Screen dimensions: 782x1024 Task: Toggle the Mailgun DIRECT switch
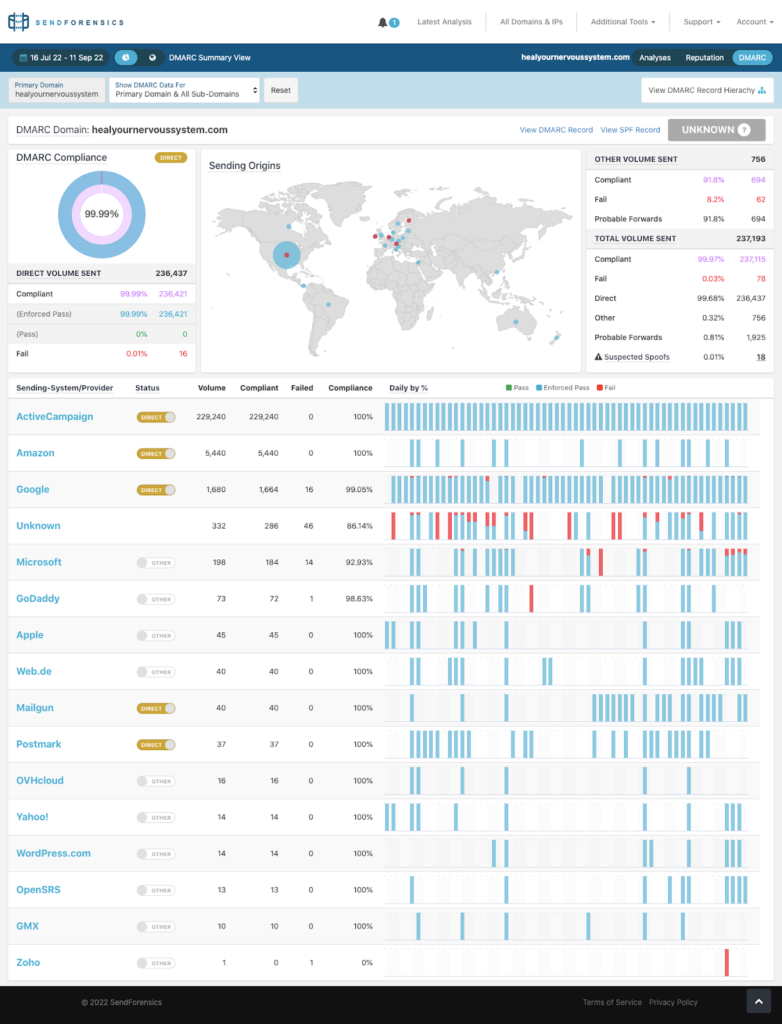coord(156,708)
